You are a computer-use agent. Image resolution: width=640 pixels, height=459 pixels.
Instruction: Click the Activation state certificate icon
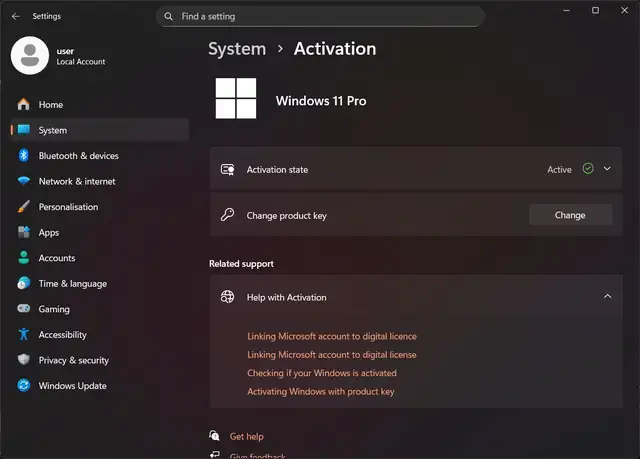pos(227,169)
